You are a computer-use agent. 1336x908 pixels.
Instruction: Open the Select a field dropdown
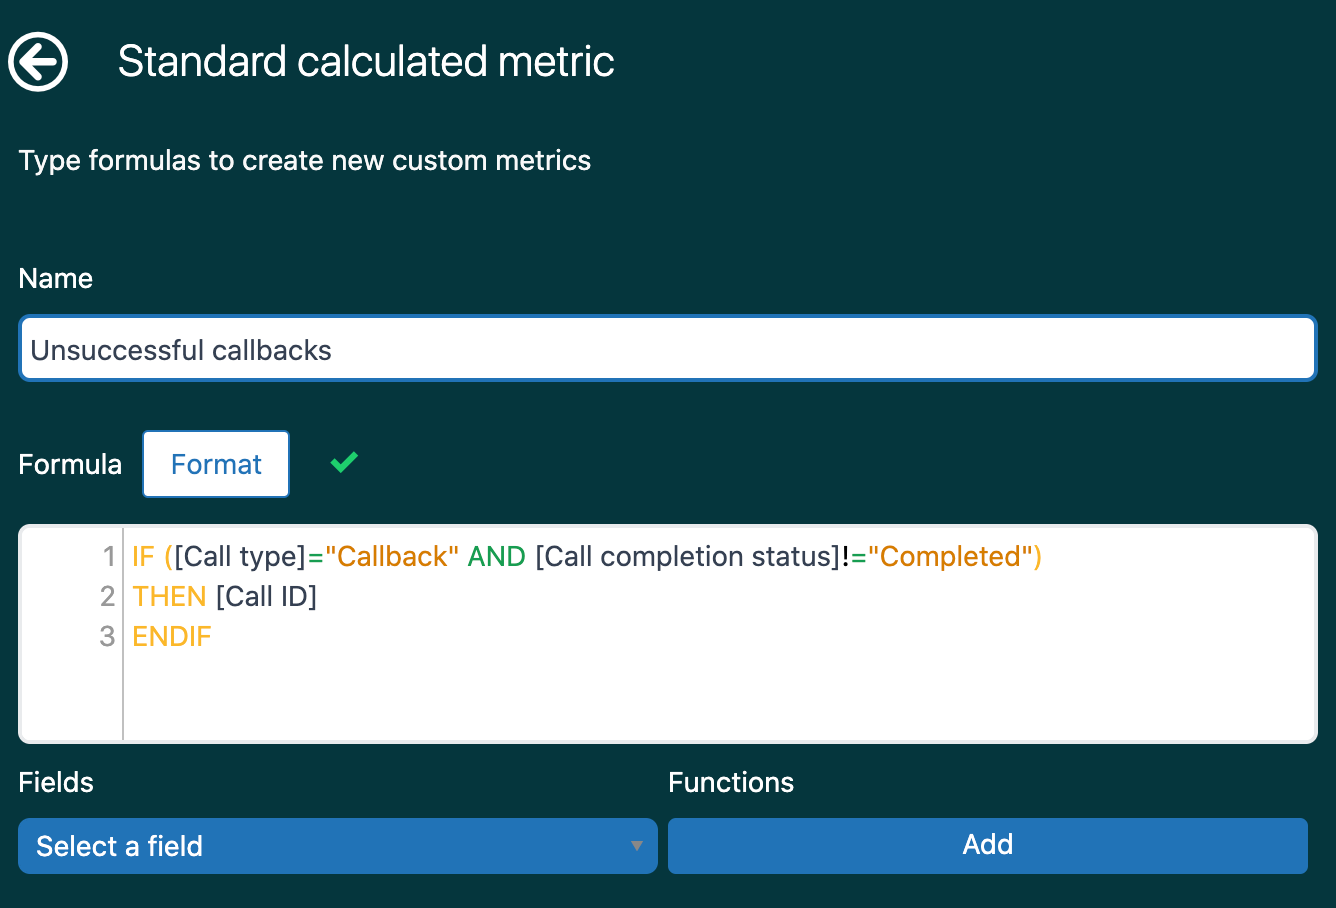pyautogui.click(x=337, y=846)
